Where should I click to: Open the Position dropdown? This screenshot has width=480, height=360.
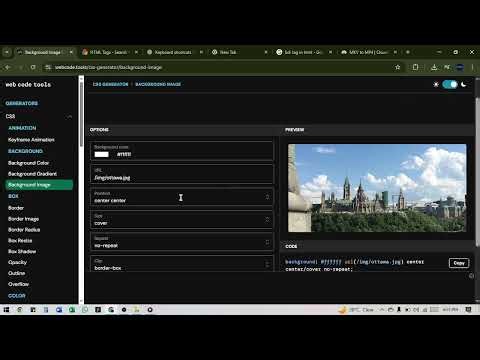182,197
